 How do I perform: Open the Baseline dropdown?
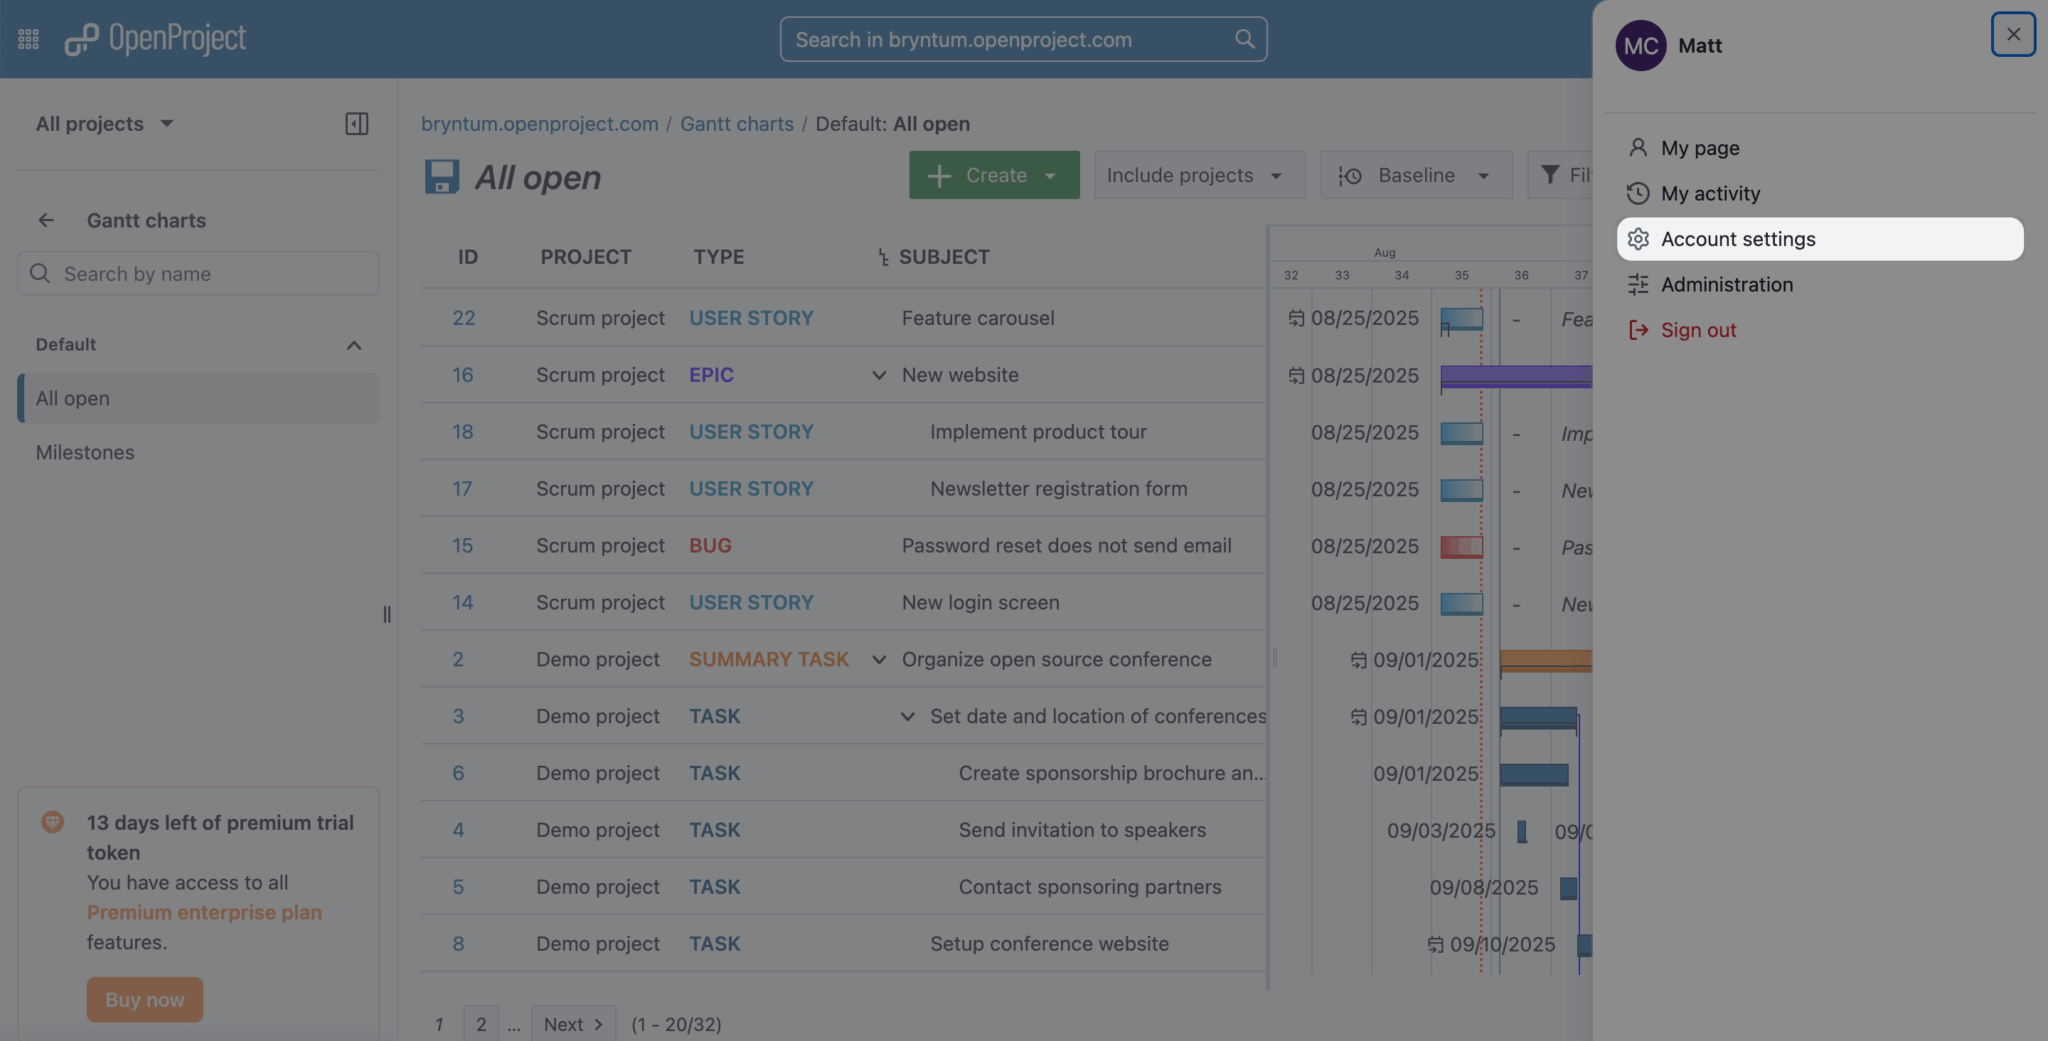[x=1415, y=175]
